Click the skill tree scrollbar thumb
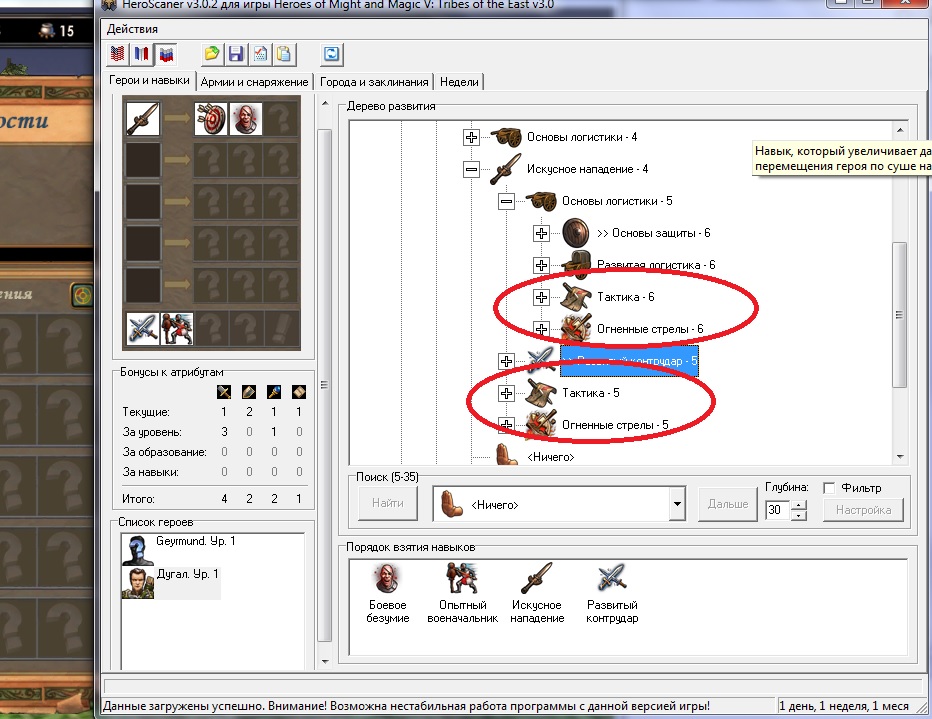 (900, 315)
